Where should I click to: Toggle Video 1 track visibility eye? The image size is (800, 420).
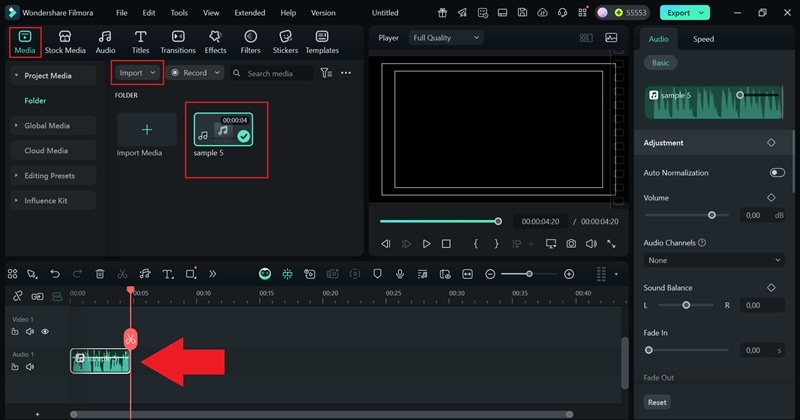click(x=45, y=332)
